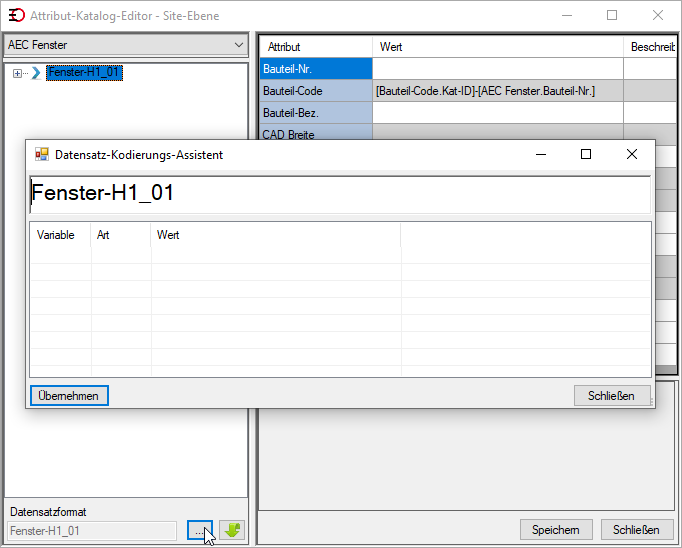The image size is (682, 548).
Task: Expand the Fenster-H1_01 tree node
Action: [x=17, y=74]
